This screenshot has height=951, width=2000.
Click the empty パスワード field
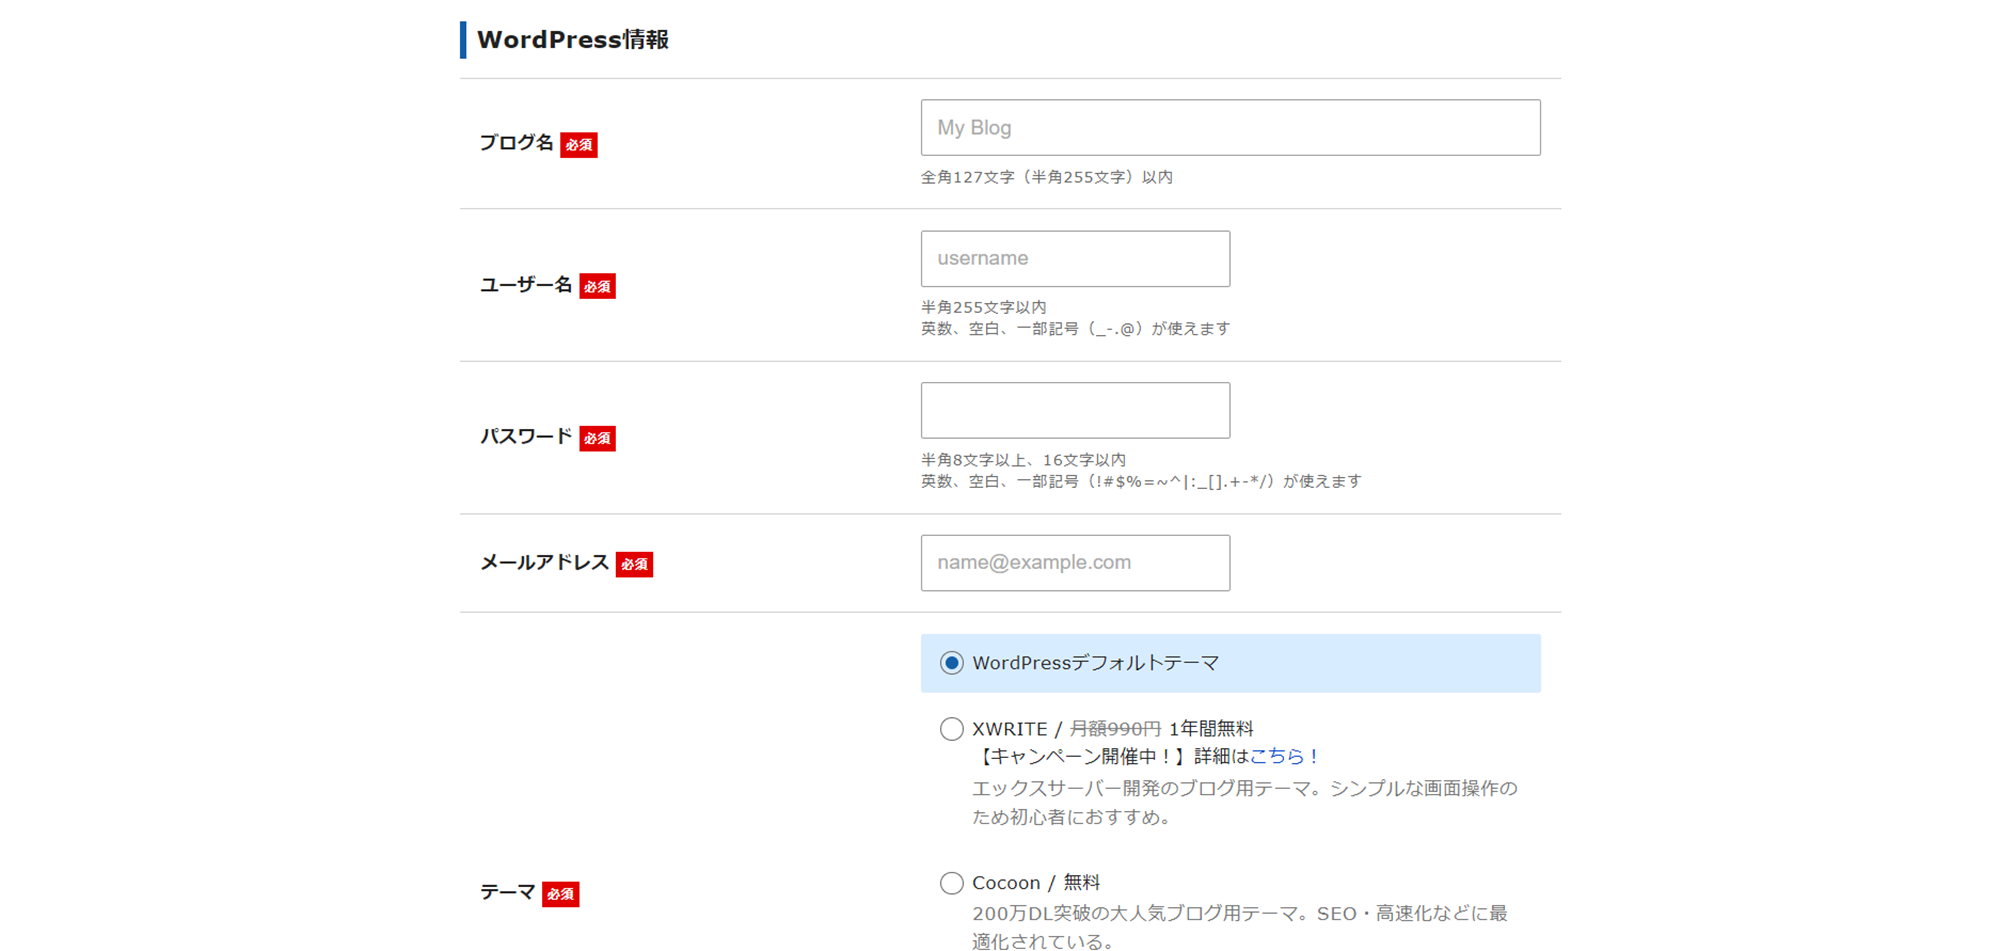click(1074, 410)
